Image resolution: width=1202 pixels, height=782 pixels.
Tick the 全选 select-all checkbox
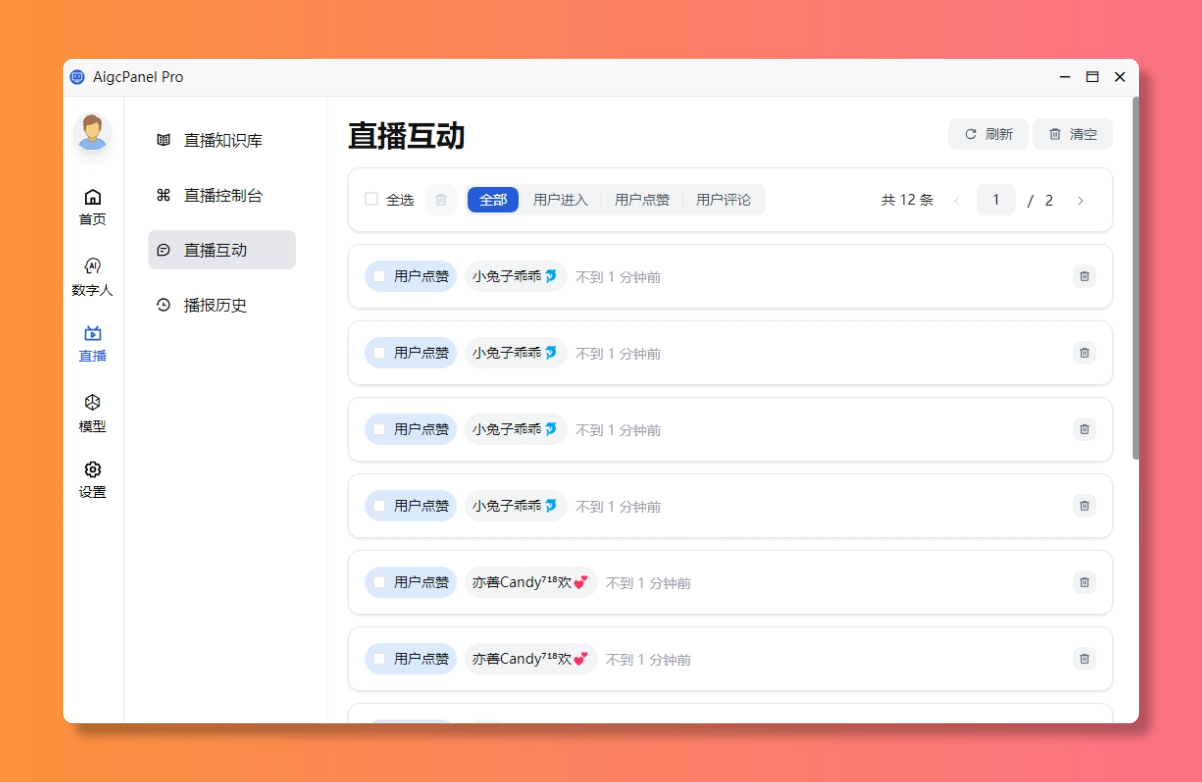tap(372, 200)
